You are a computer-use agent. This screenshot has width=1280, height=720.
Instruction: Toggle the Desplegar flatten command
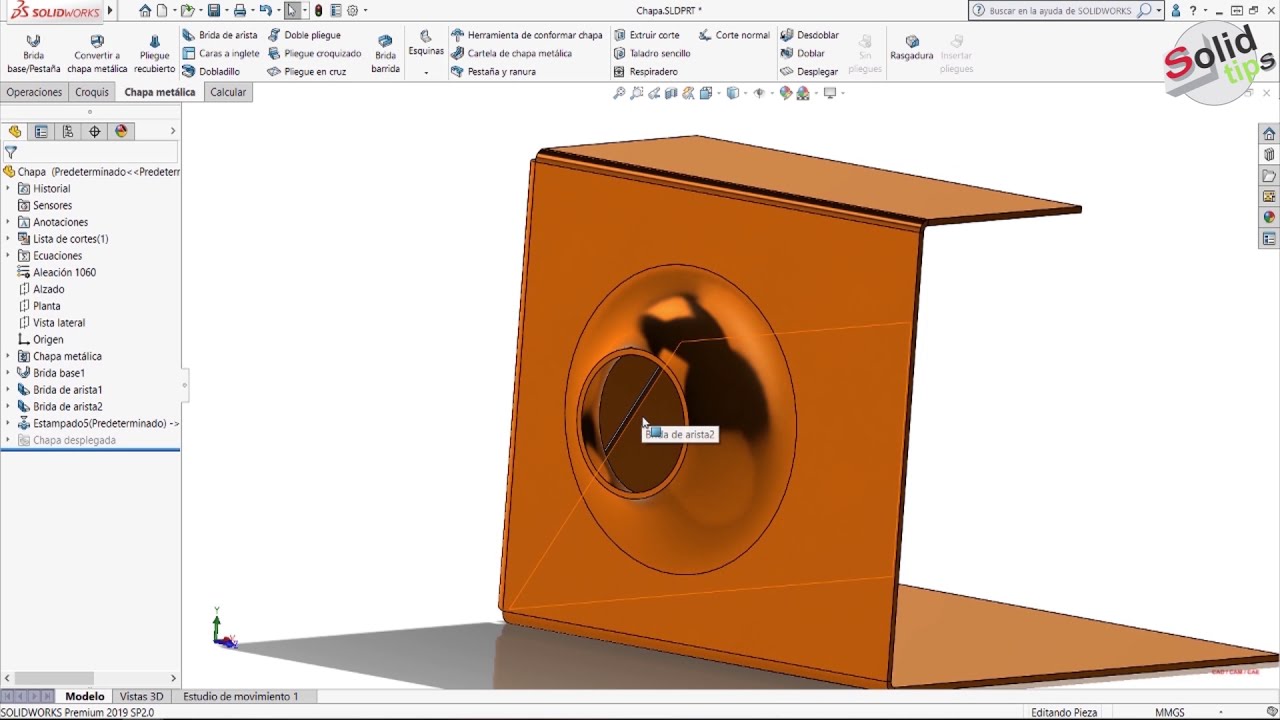tap(809, 72)
